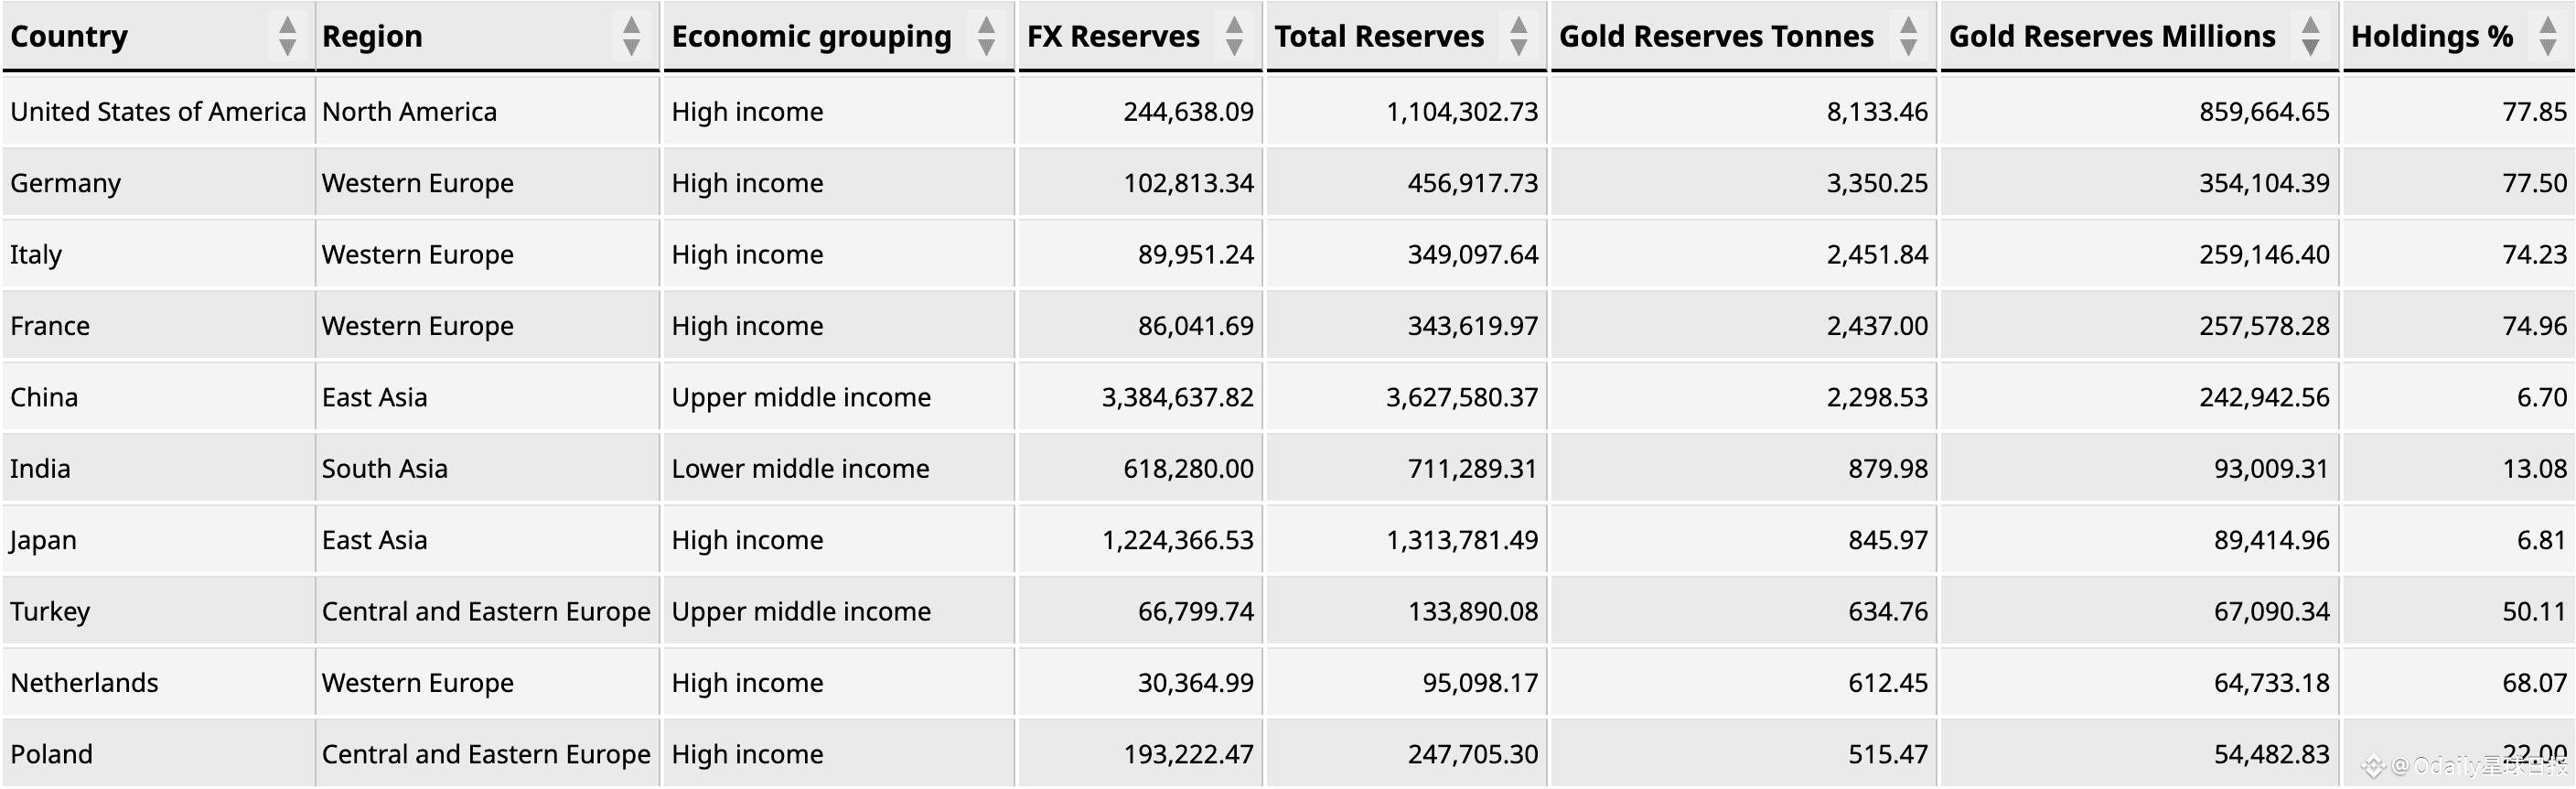Sort FX Reserves using arrow icon
Viewport: 2576px width, 789px height.
click(1234, 36)
